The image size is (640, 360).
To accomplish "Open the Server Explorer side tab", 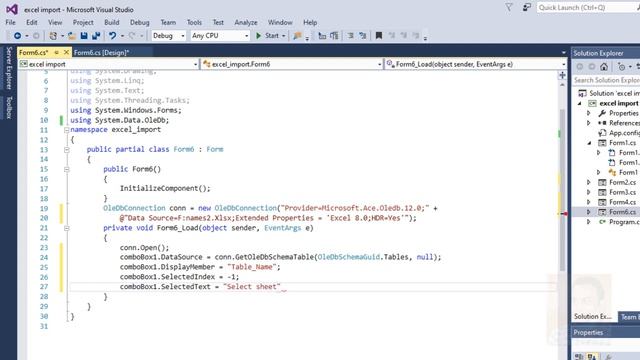I will tap(9, 68).
